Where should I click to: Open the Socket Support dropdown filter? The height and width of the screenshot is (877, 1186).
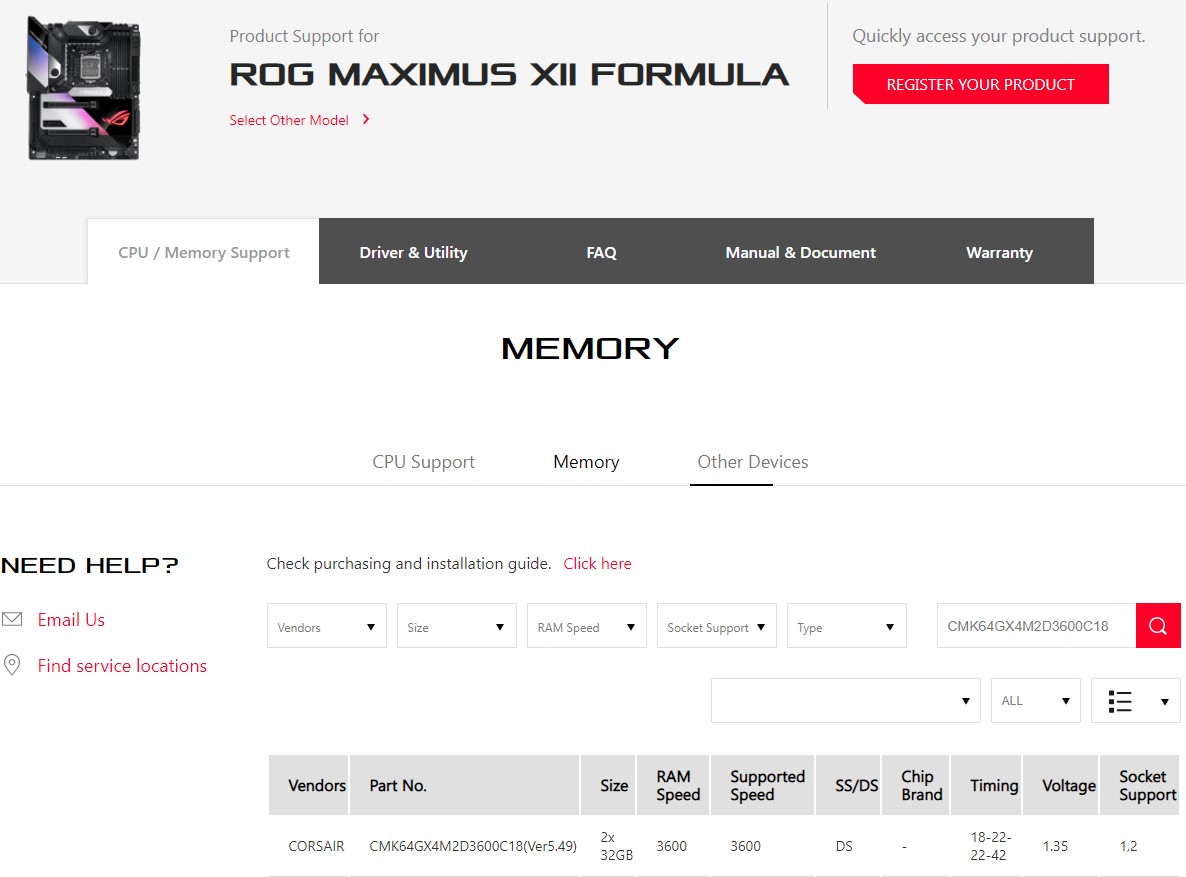click(717, 626)
